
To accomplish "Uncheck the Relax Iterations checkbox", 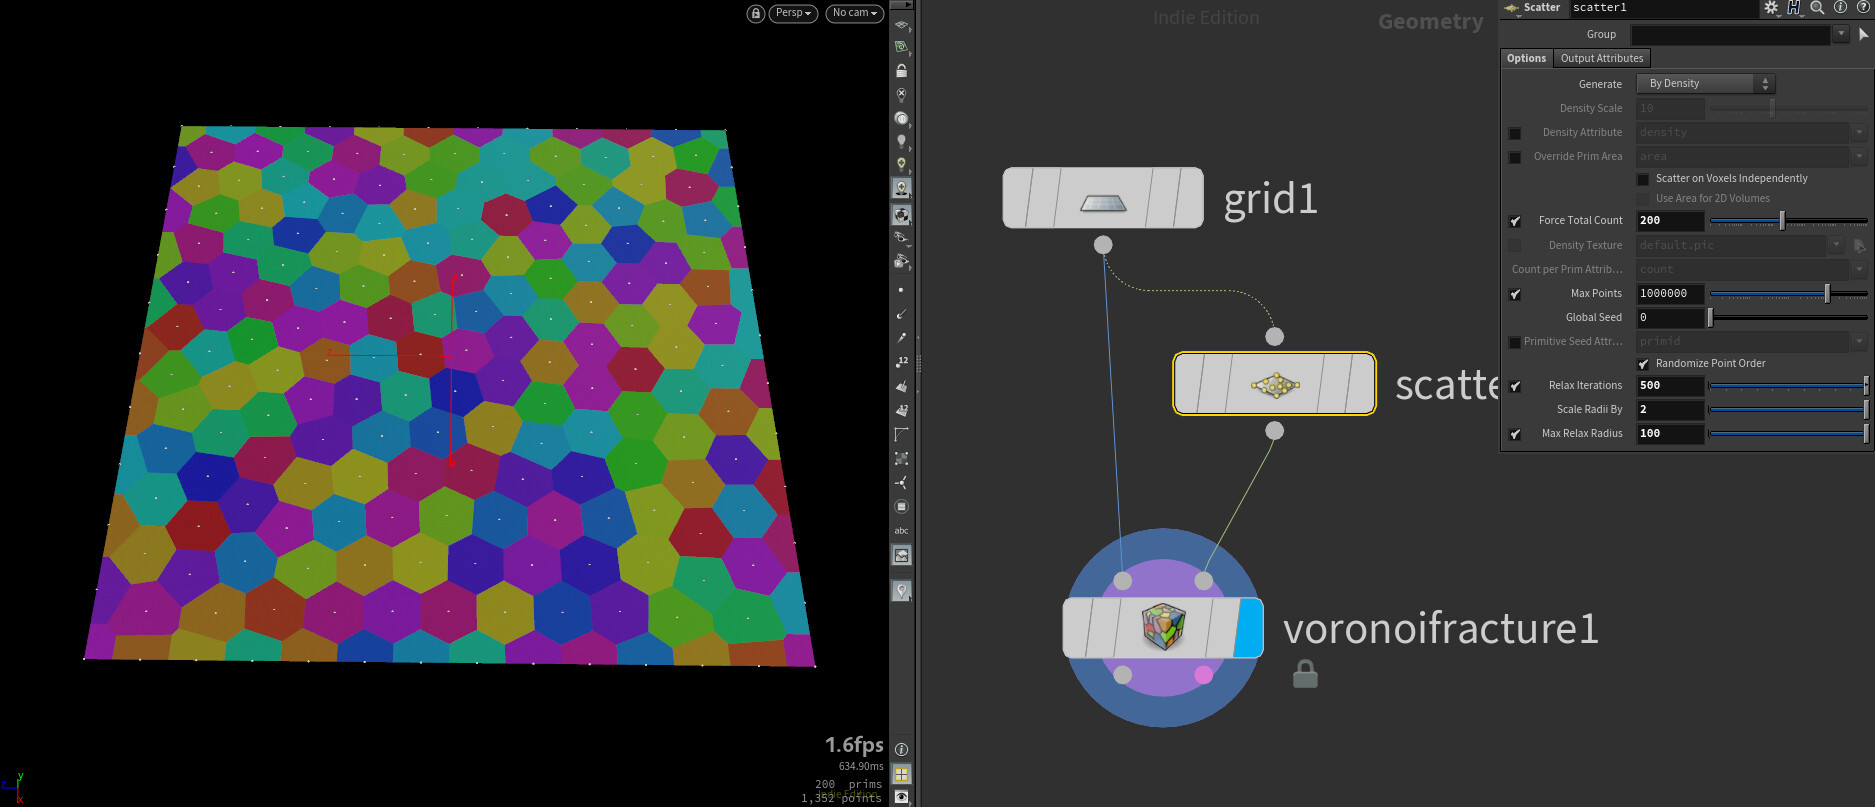I will click(x=1515, y=386).
